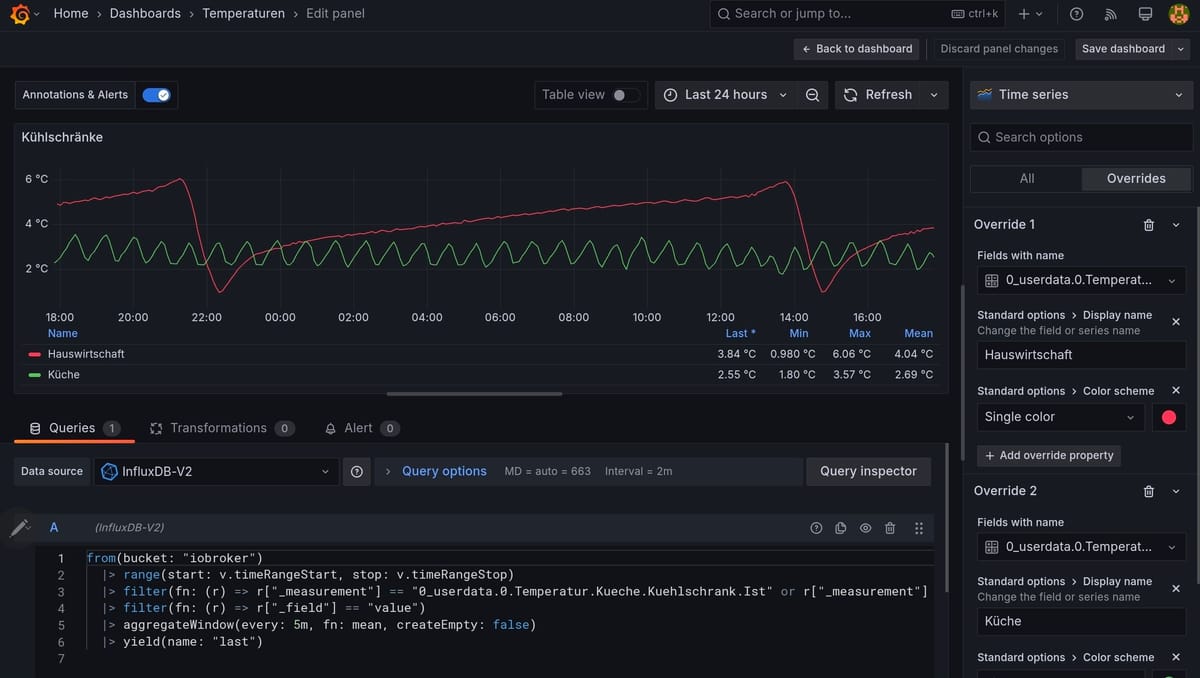The height and width of the screenshot is (678, 1200).
Task: Open the Time series visualization picker
Action: tap(1081, 95)
